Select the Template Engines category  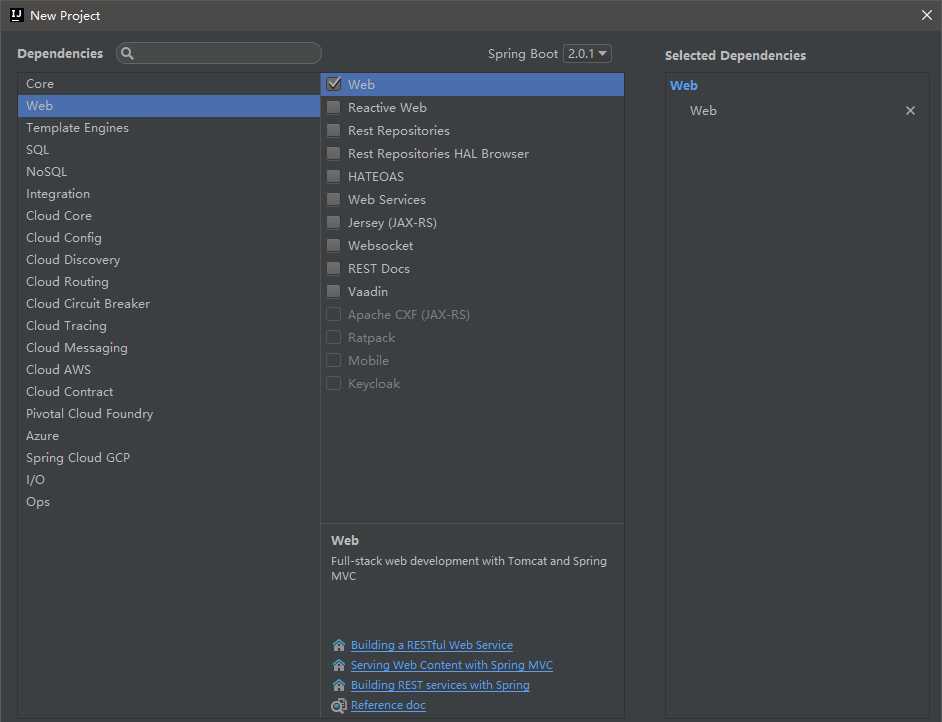pyautogui.click(x=169, y=127)
